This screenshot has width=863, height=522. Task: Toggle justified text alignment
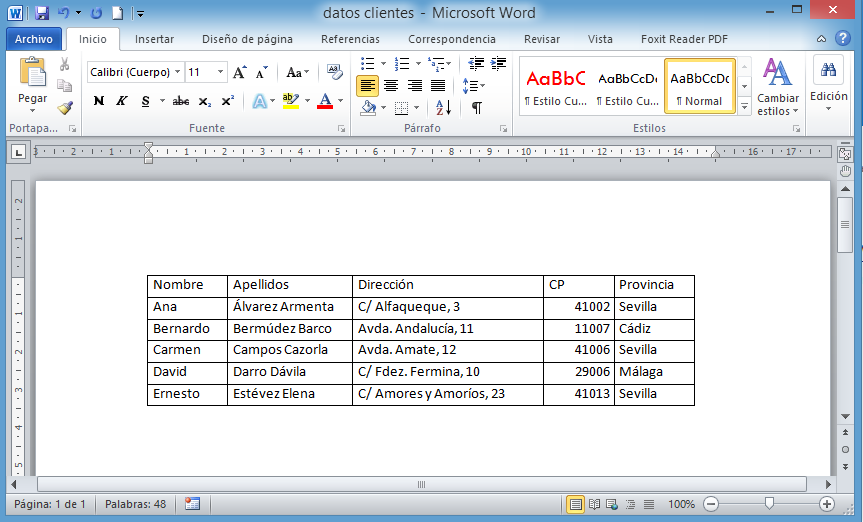click(438, 86)
